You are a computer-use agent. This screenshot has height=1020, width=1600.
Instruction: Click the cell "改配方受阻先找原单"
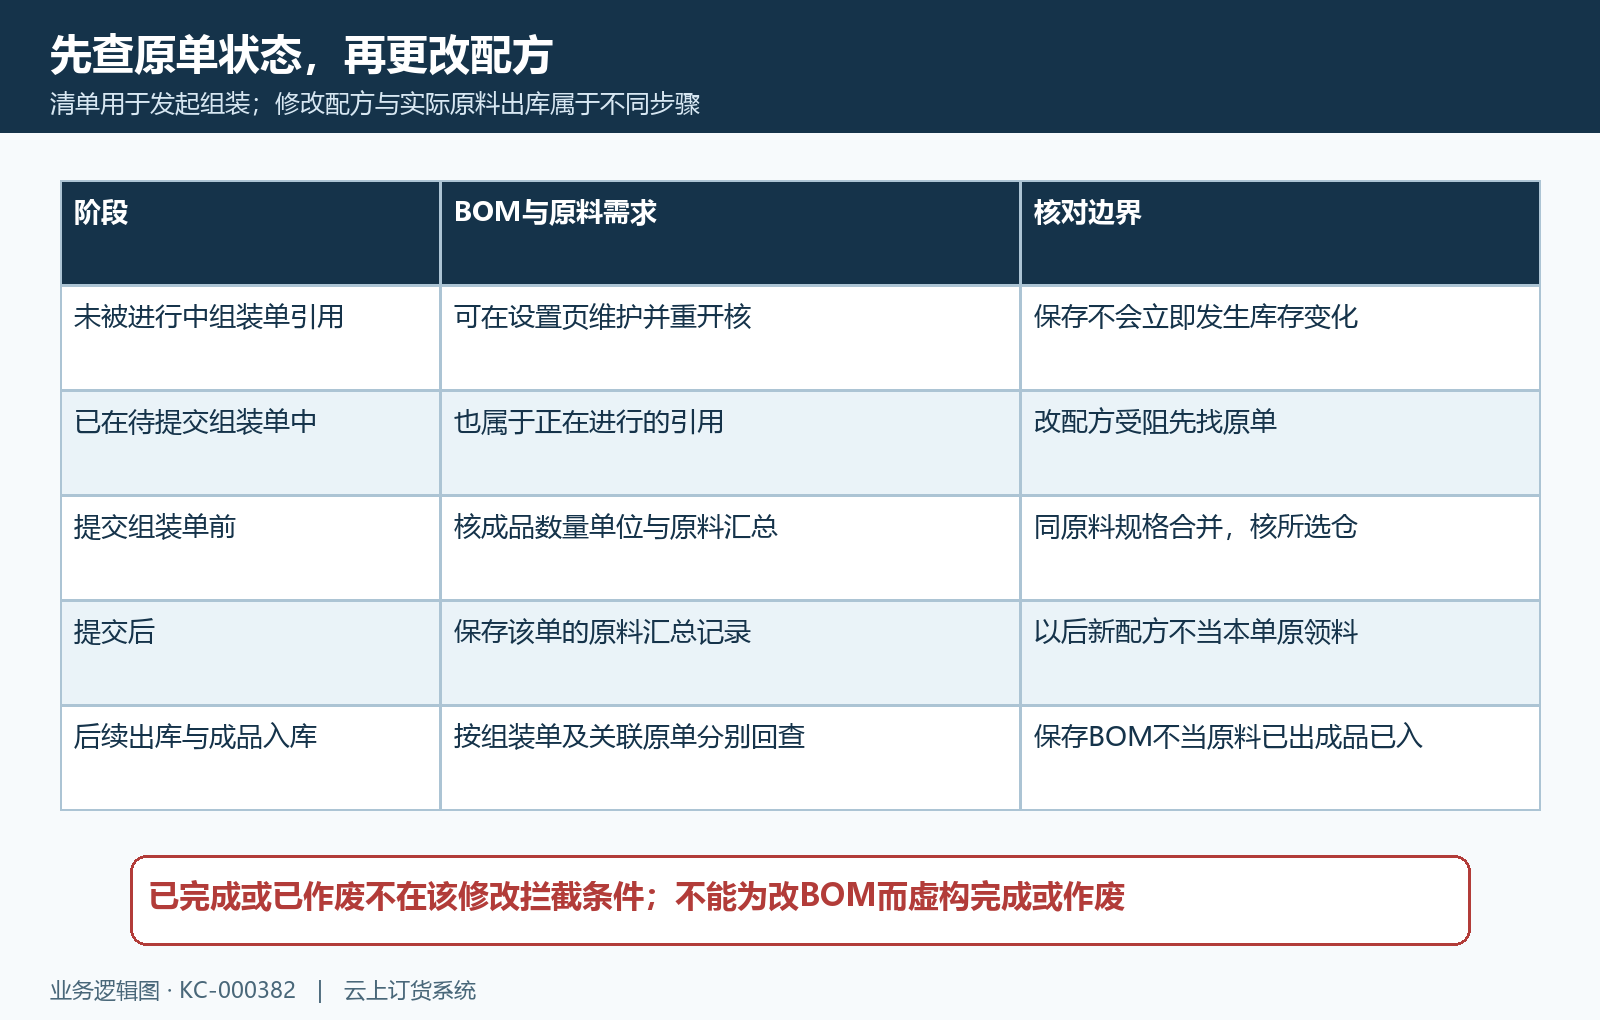(1280, 443)
